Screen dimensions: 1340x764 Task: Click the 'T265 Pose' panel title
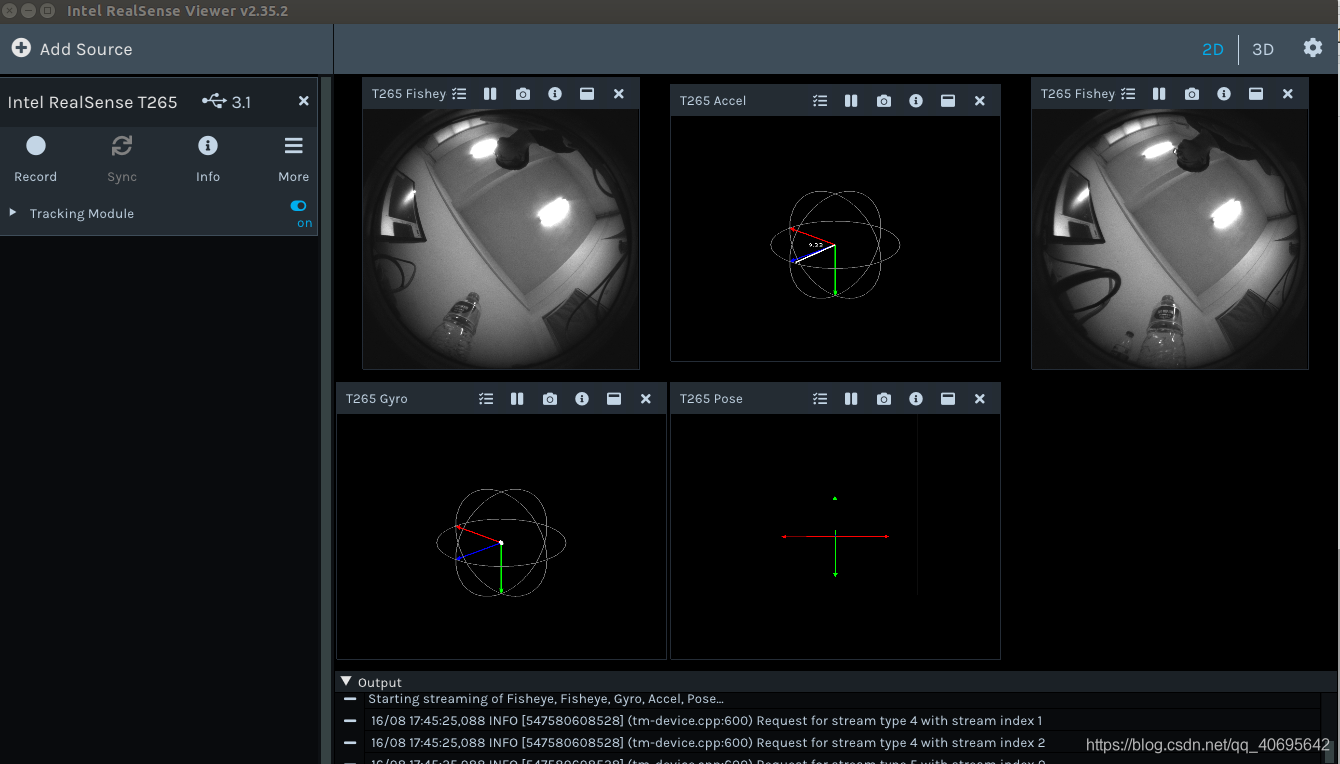pos(711,399)
